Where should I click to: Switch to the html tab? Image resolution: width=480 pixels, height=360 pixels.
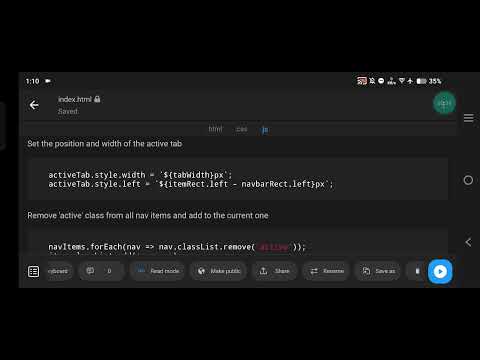215,129
